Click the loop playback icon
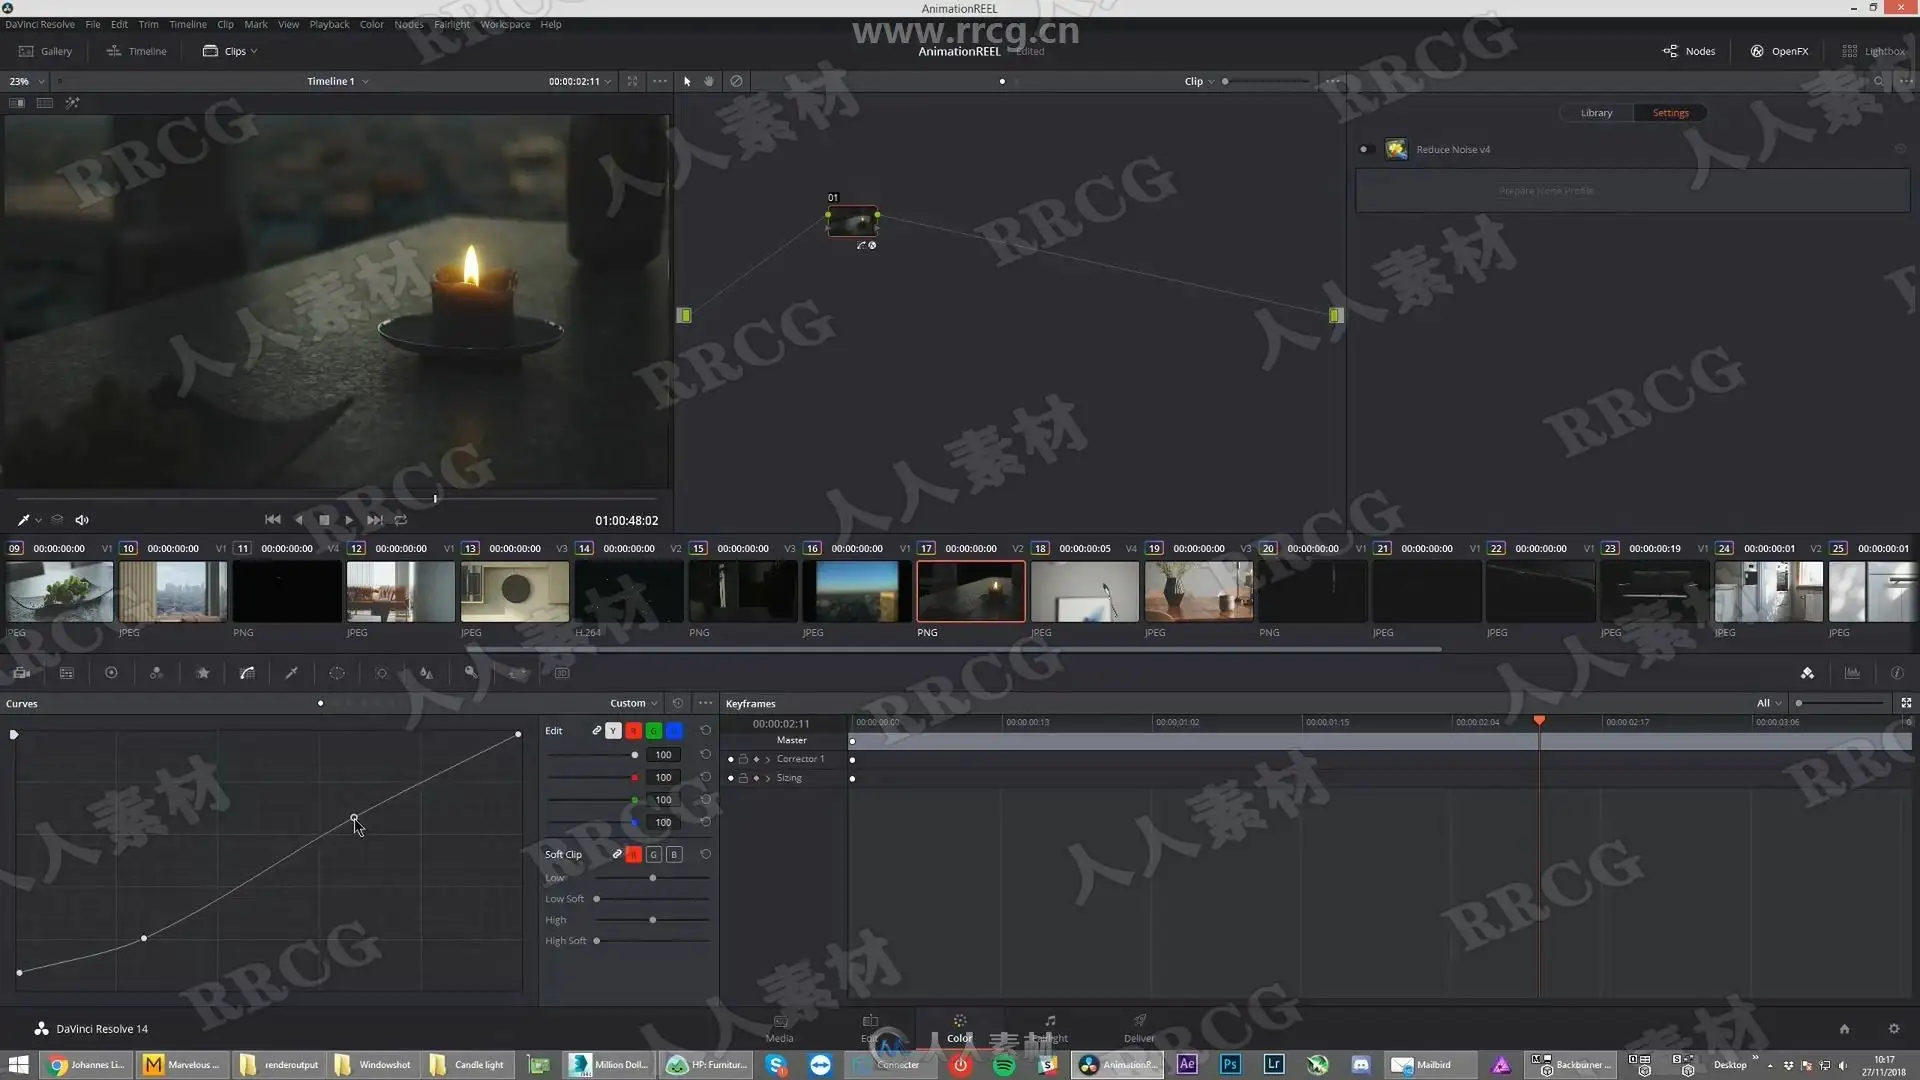Image resolution: width=1920 pixels, height=1080 pixels. pyautogui.click(x=401, y=520)
